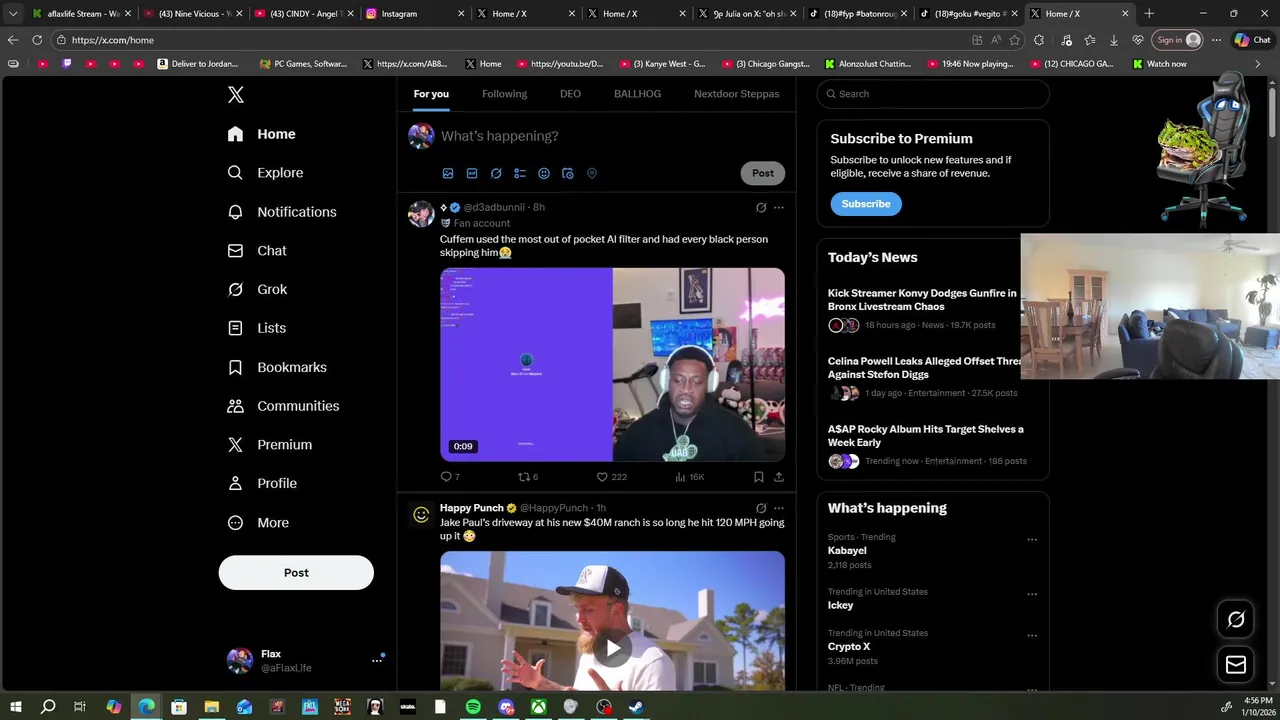Switch to the Instagram browser tab

[415, 14]
